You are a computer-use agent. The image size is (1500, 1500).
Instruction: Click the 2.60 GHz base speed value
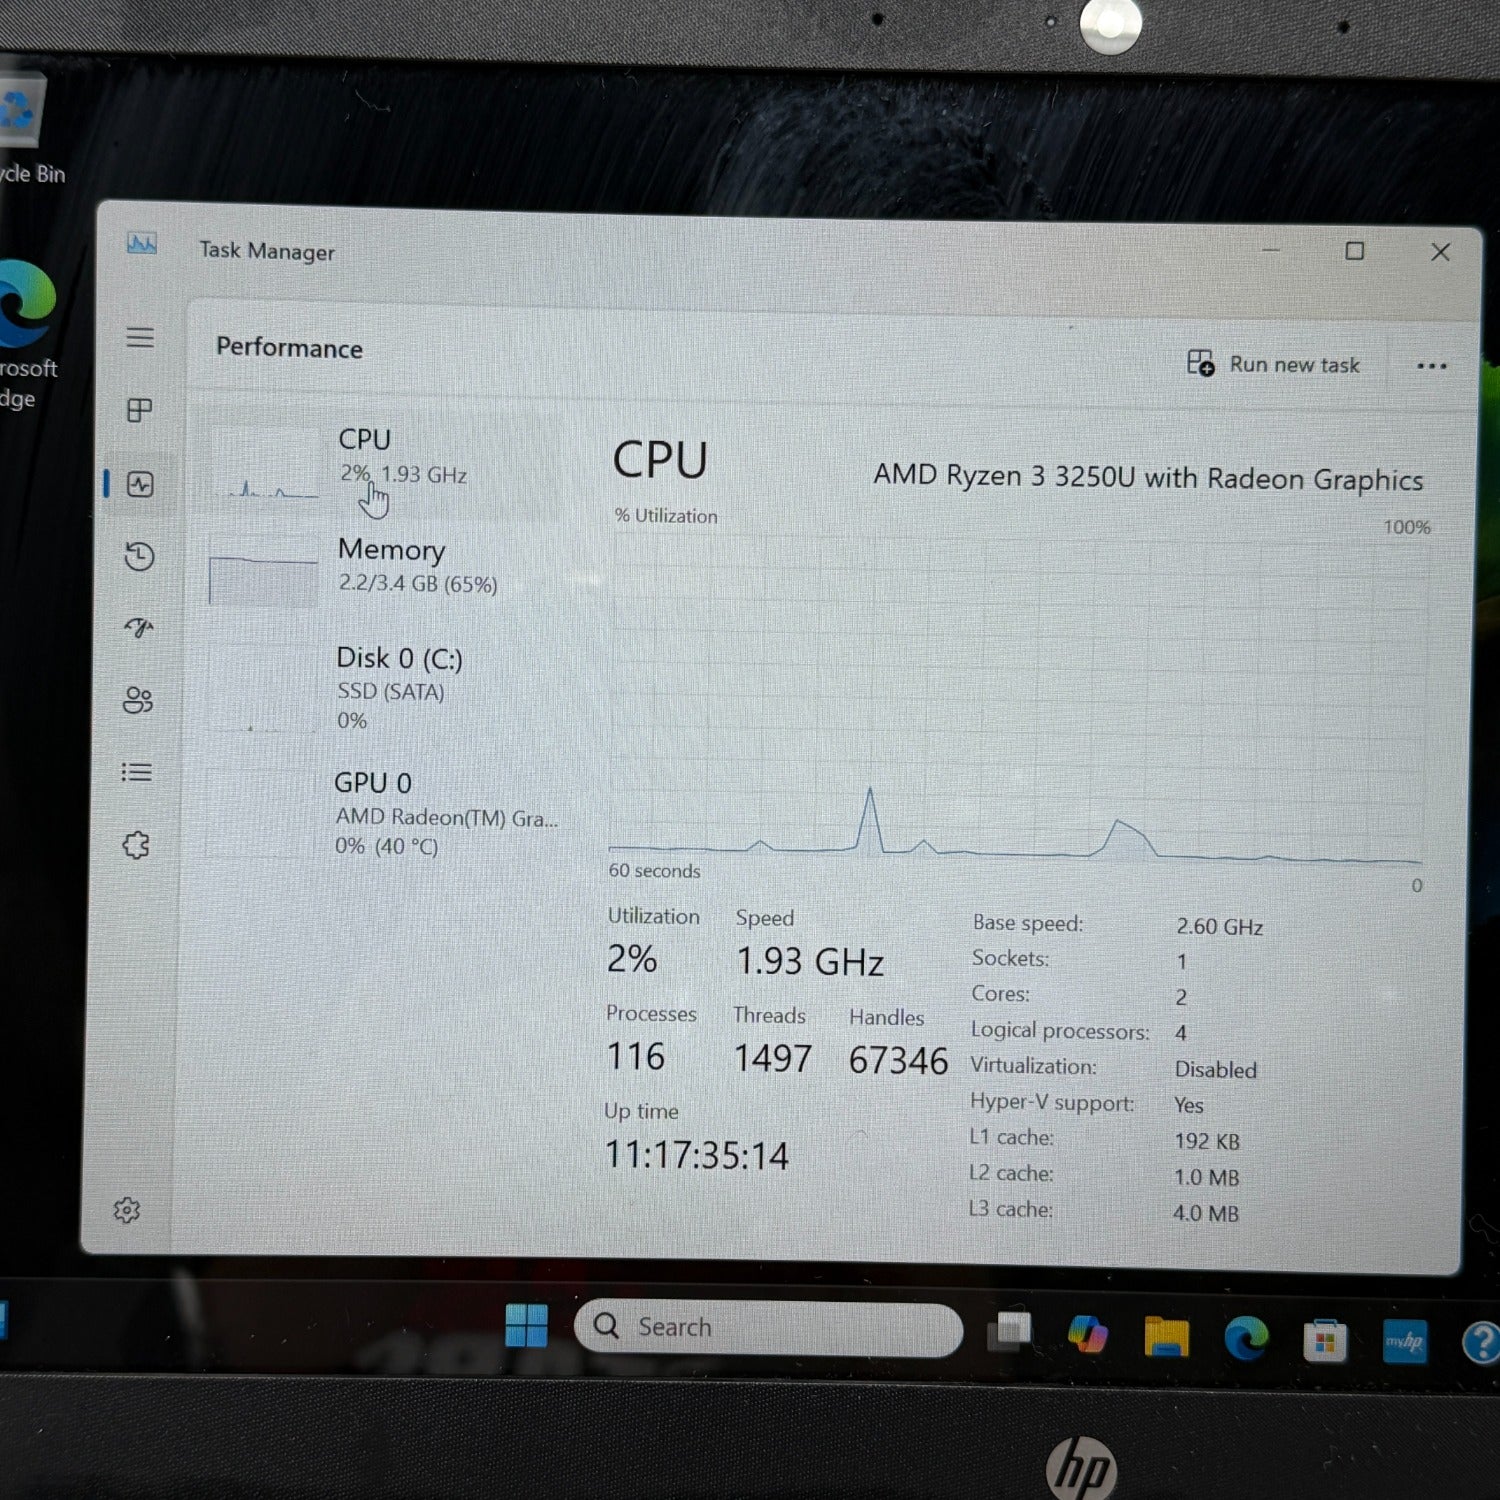(1219, 927)
